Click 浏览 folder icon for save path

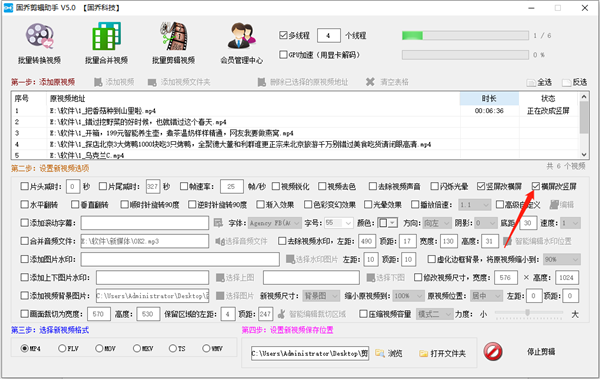380,353
